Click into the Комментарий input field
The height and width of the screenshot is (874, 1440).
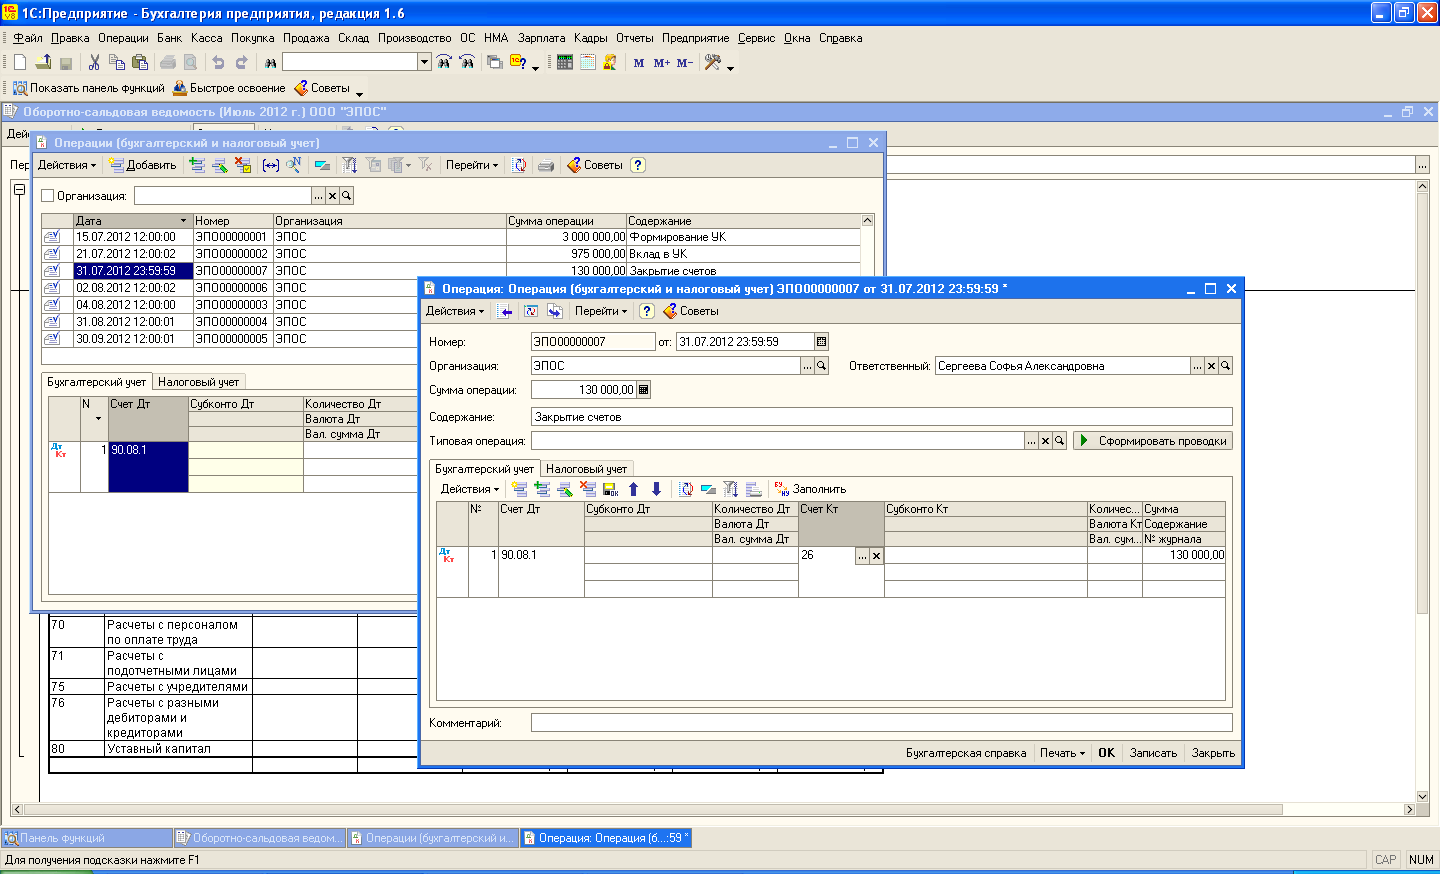881,723
